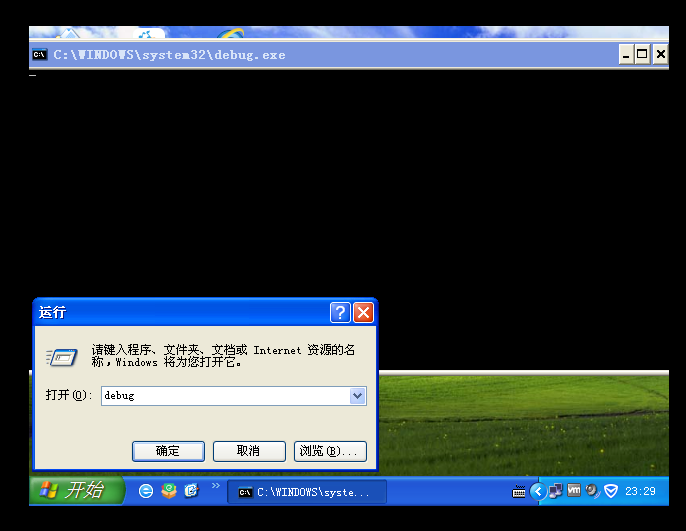The image size is (686, 531).
Task: Minimize the debug.exe console window
Action: pos(626,55)
